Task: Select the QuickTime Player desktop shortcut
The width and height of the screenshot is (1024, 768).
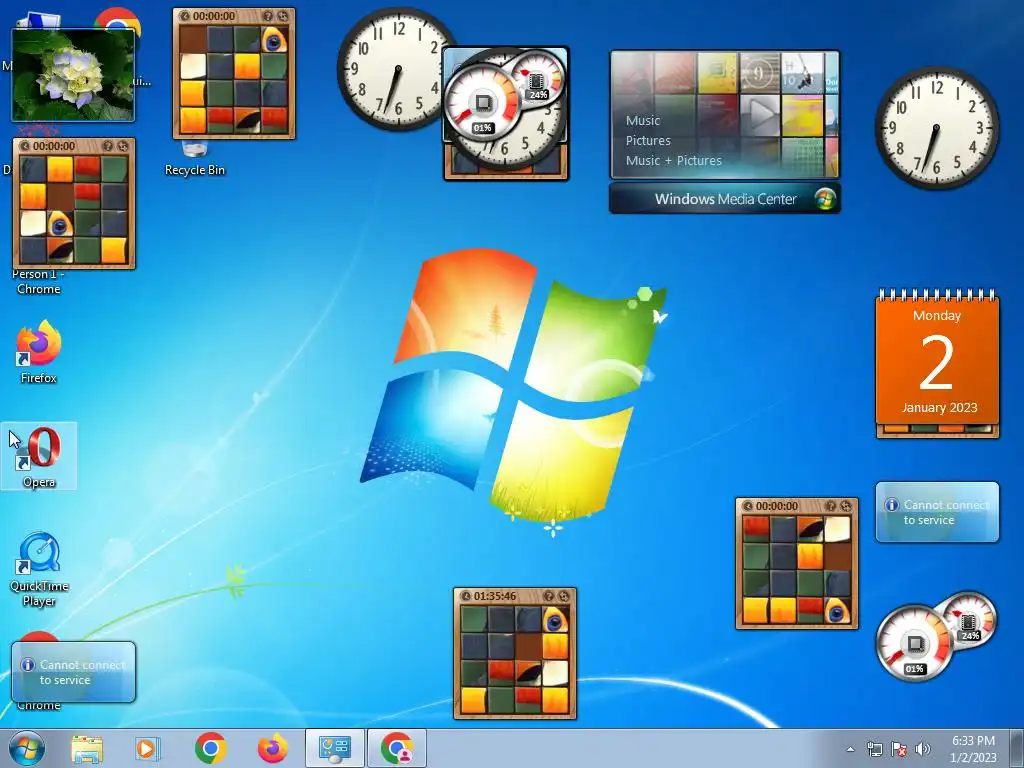Action: pyautogui.click(x=39, y=569)
